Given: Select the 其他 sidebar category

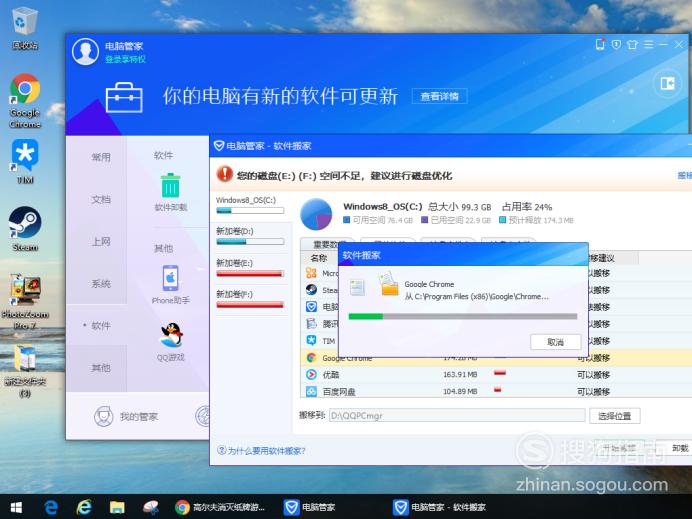Looking at the screenshot, I should click(x=101, y=368).
